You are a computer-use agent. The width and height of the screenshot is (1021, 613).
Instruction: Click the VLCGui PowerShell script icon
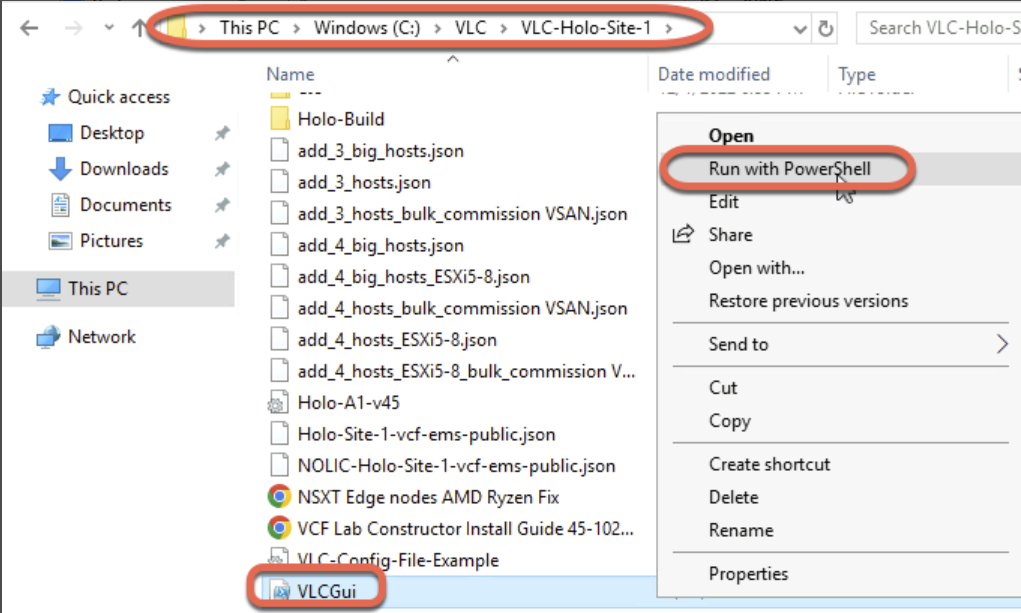pyautogui.click(x=281, y=592)
